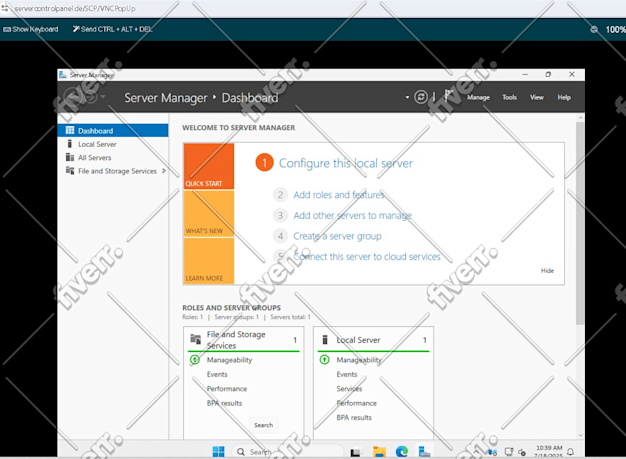The width and height of the screenshot is (626, 459).
Task: Open the navigation history dropdown arrow
Action: coord(103,97)
